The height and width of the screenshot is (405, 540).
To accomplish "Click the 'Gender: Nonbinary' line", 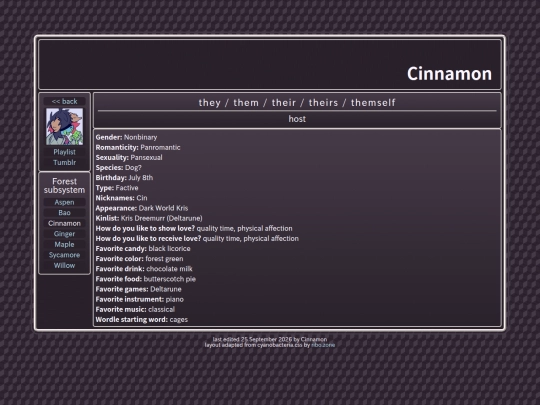I will pyautogui.click(x=126, y=137).
